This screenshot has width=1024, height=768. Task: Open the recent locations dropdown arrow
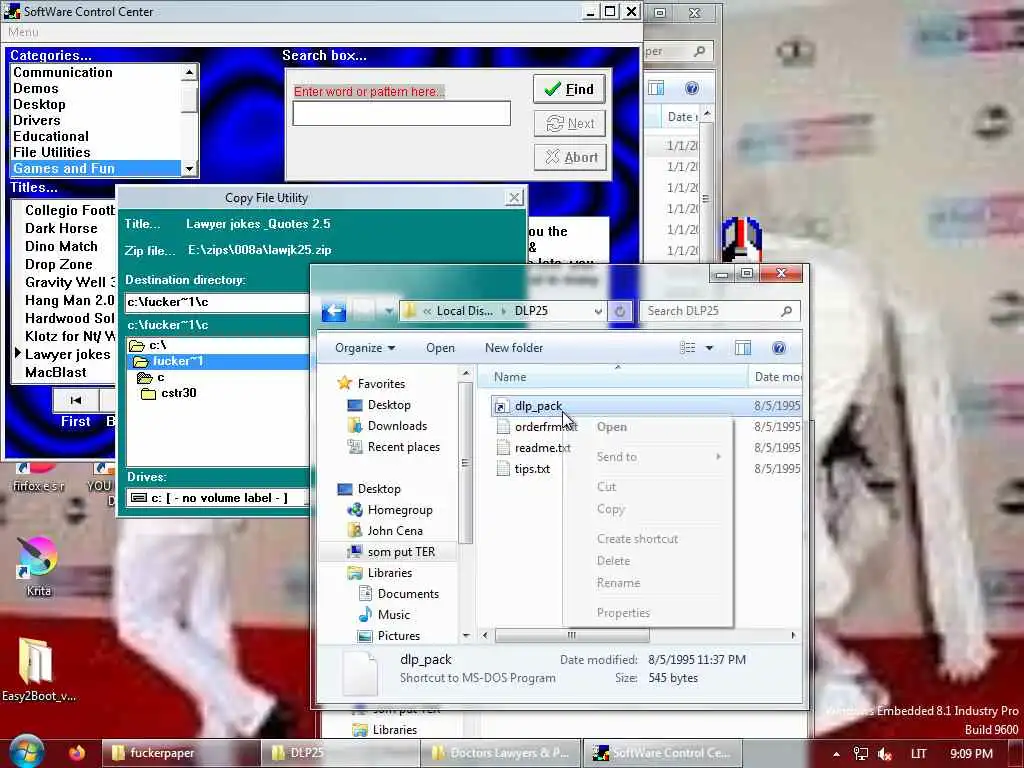[389, 312]
